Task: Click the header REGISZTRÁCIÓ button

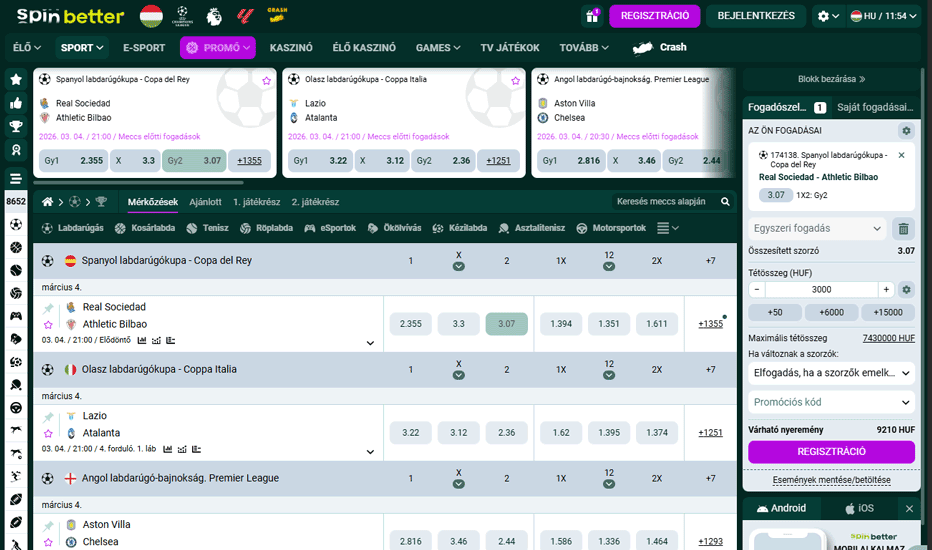Action: pos(654,16)
